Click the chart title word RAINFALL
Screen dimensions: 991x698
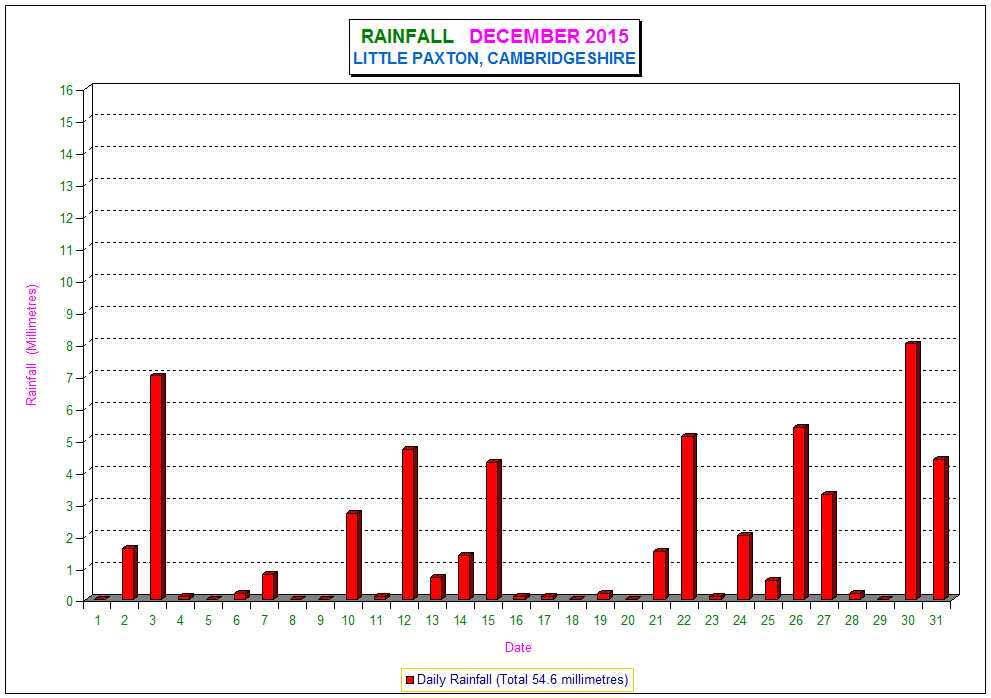tap(407, 36)
